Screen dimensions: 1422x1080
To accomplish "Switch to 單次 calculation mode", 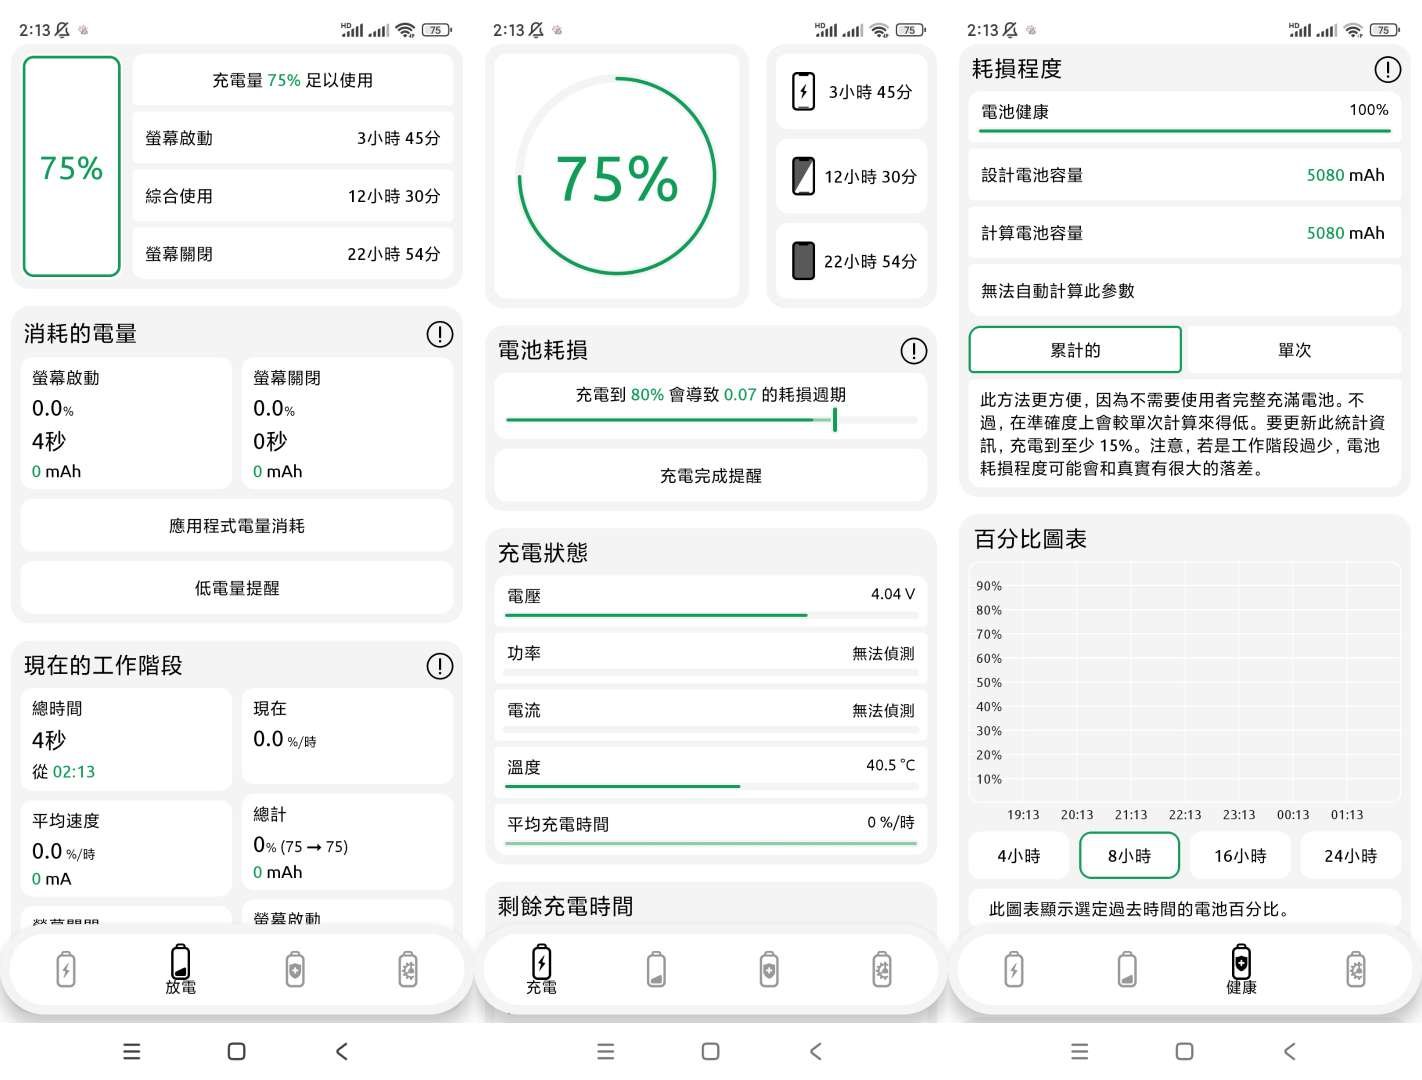I will 1293,350.
